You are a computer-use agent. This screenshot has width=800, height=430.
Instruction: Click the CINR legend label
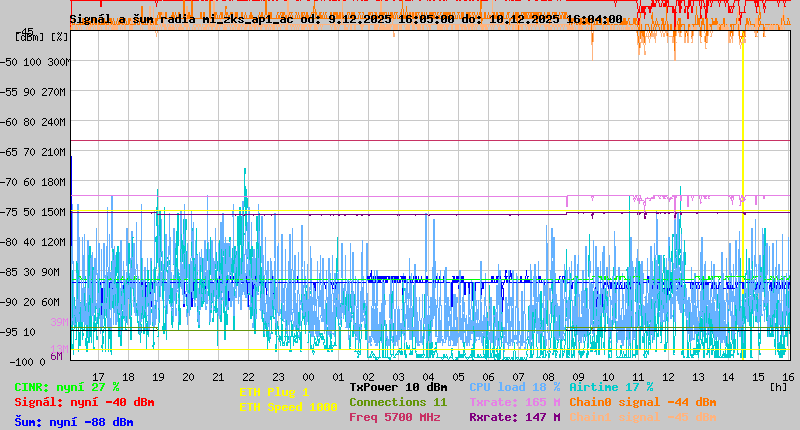tap(67, 387)
